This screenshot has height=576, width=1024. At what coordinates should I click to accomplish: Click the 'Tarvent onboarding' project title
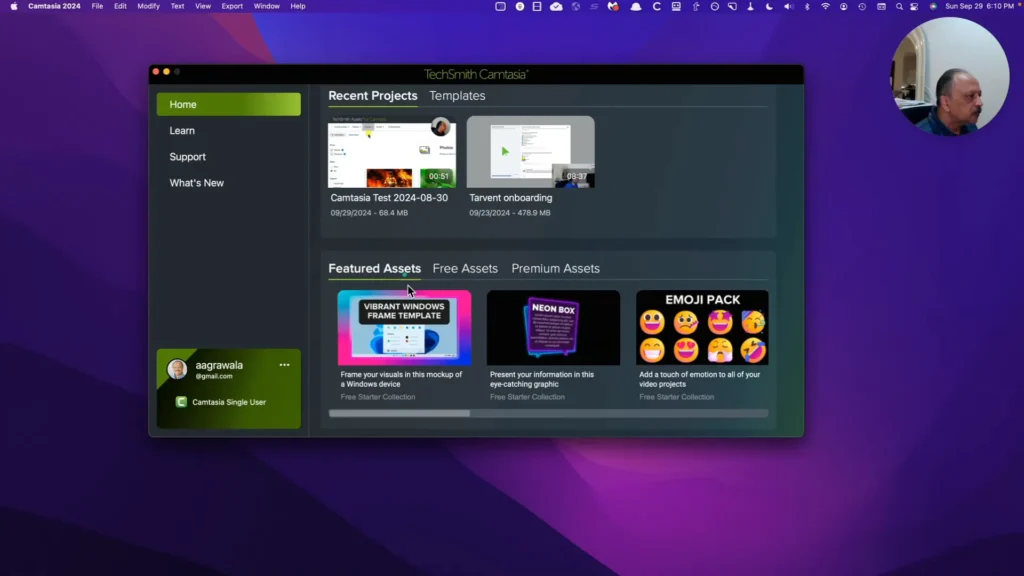coord(511,198)
